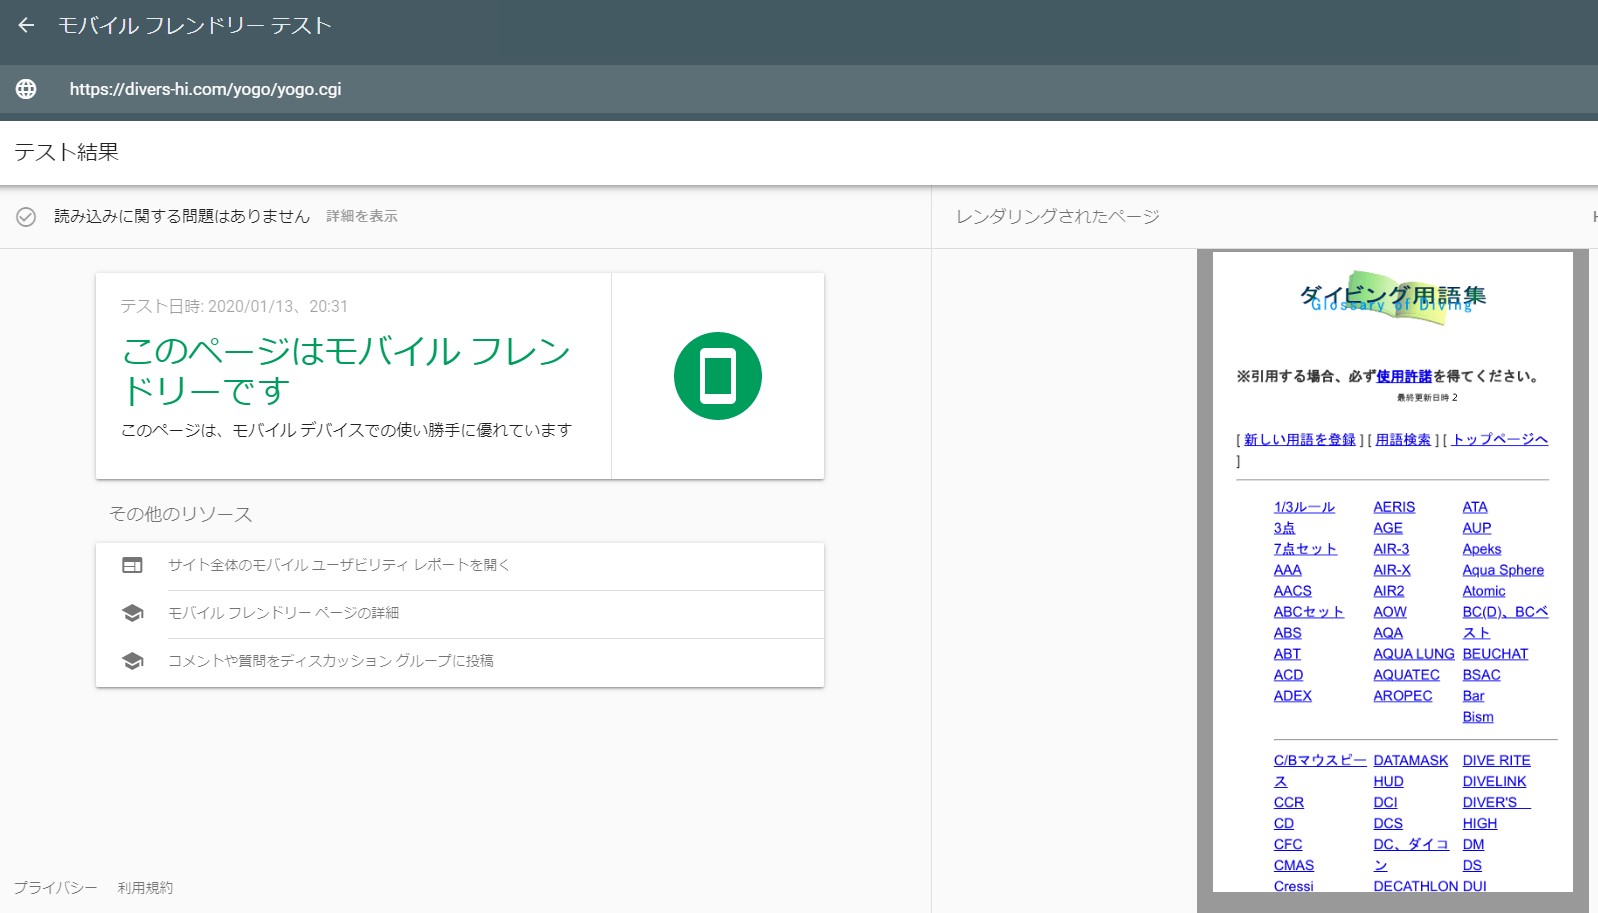Click トップページへ link in preview
Viewport: 1598px width, 913px height.
click(x=1500, y=439)
